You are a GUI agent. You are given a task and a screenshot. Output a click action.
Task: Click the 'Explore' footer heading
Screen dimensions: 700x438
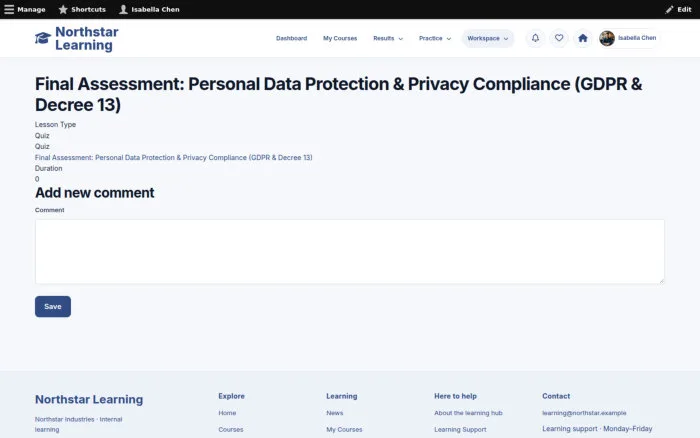coord(231,396)
